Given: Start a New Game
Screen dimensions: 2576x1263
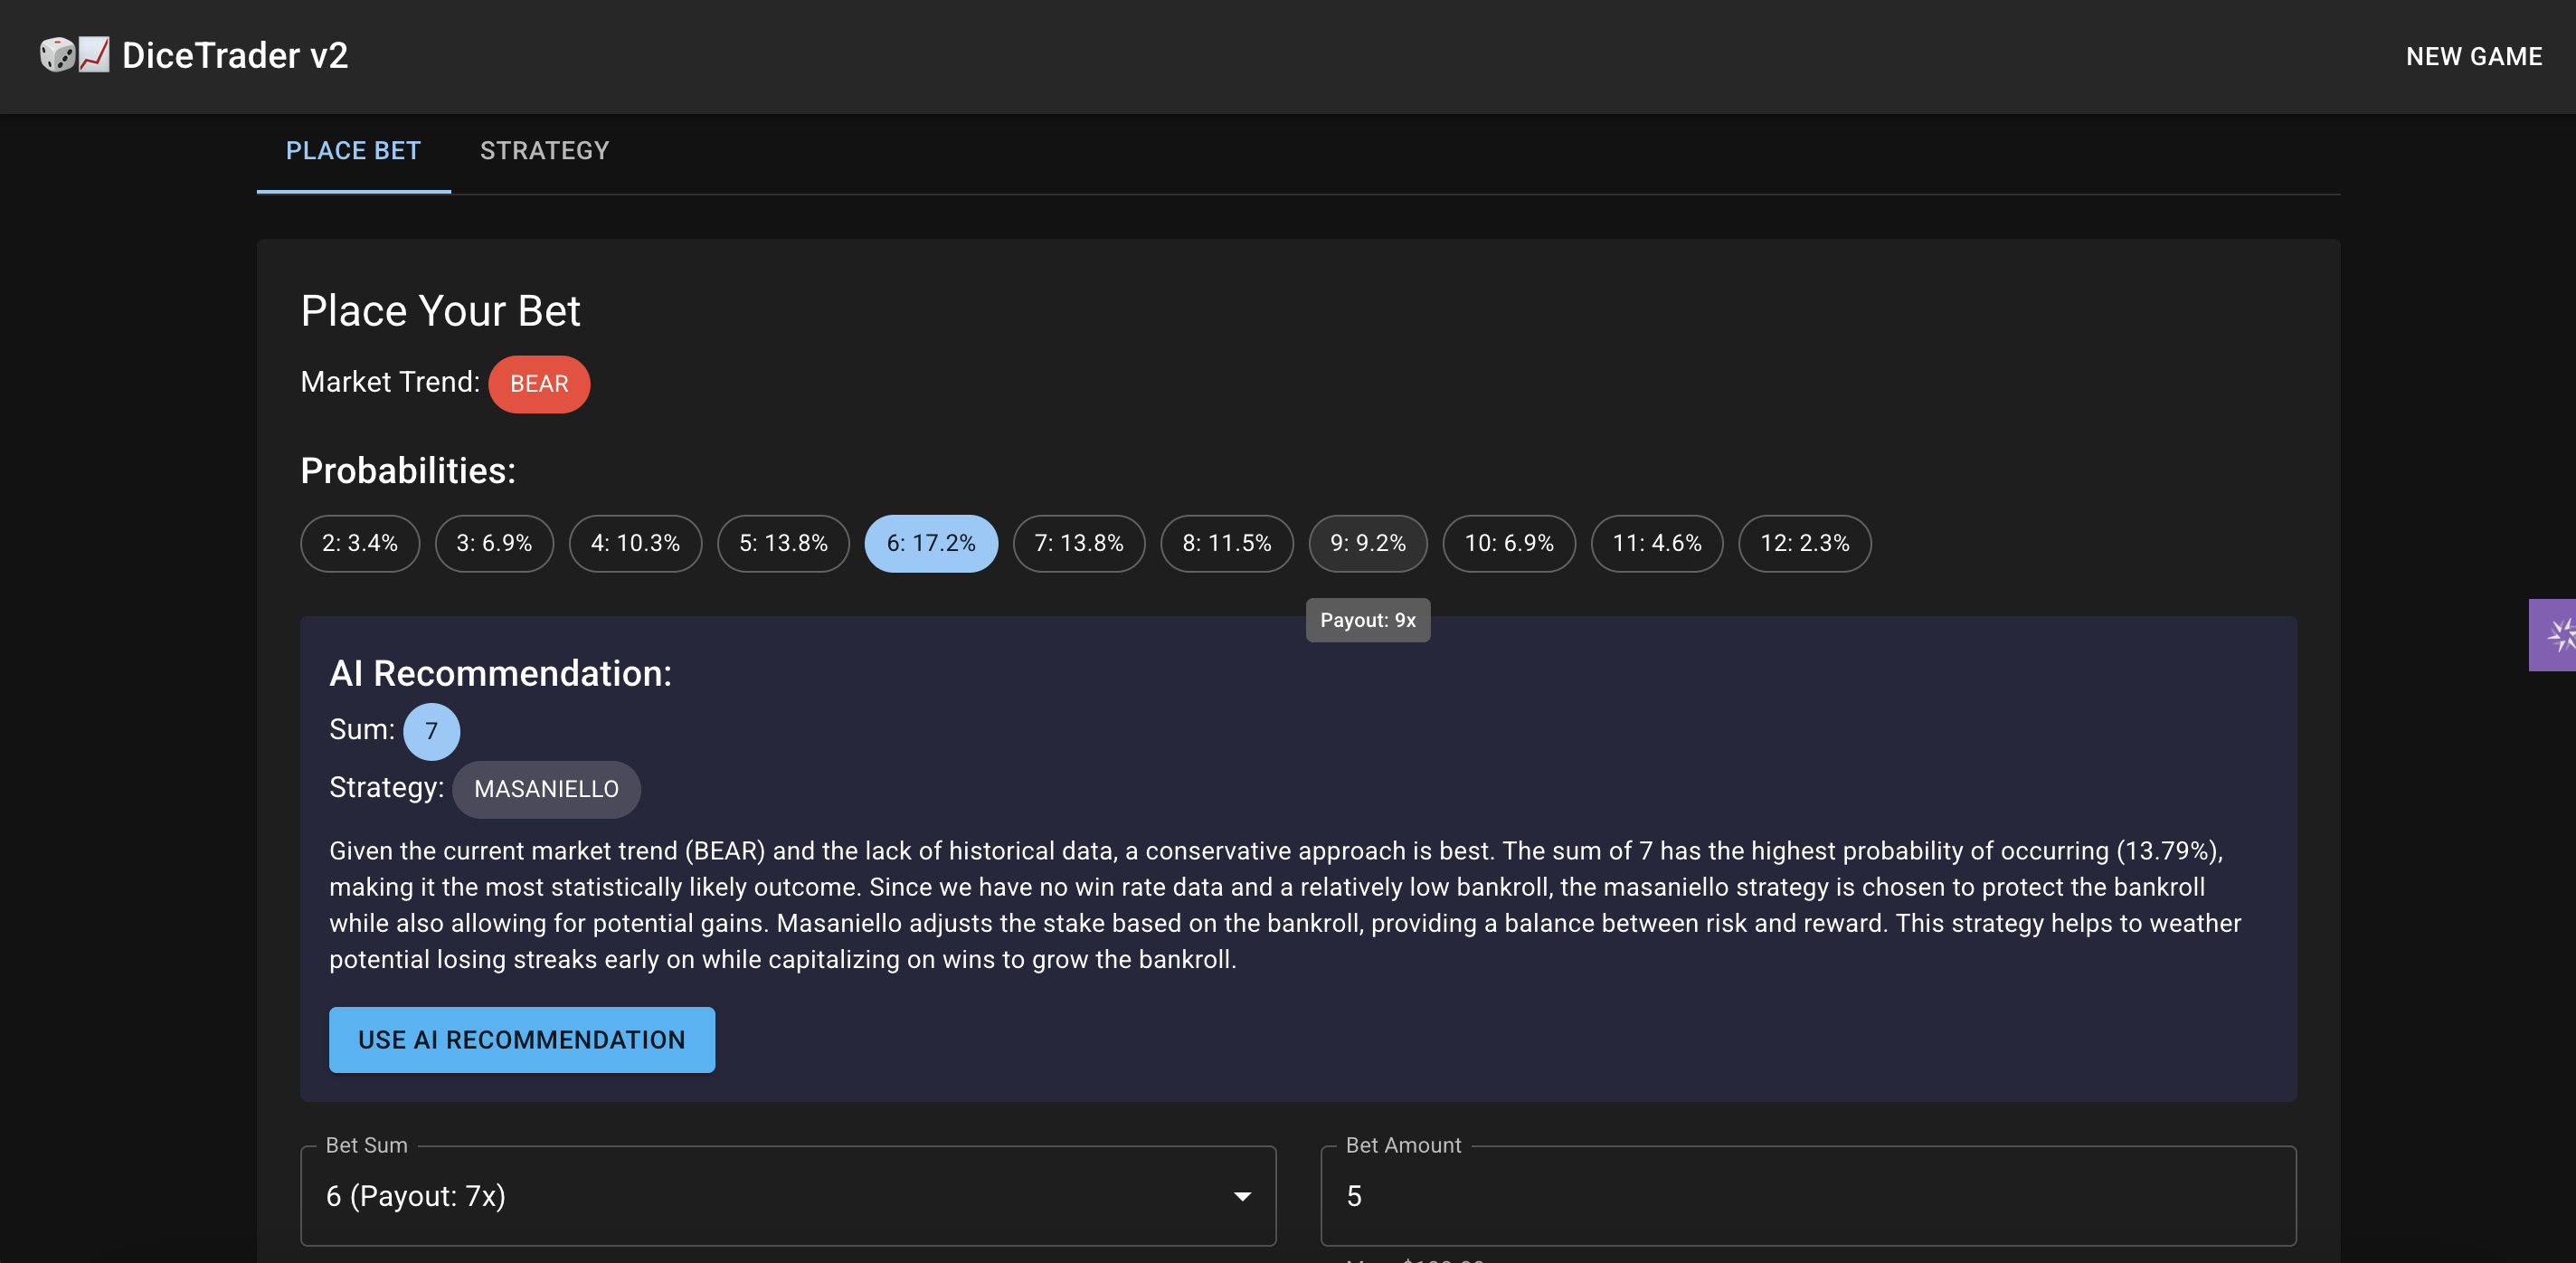Looking at the screenshot, I should (2473, 57).
